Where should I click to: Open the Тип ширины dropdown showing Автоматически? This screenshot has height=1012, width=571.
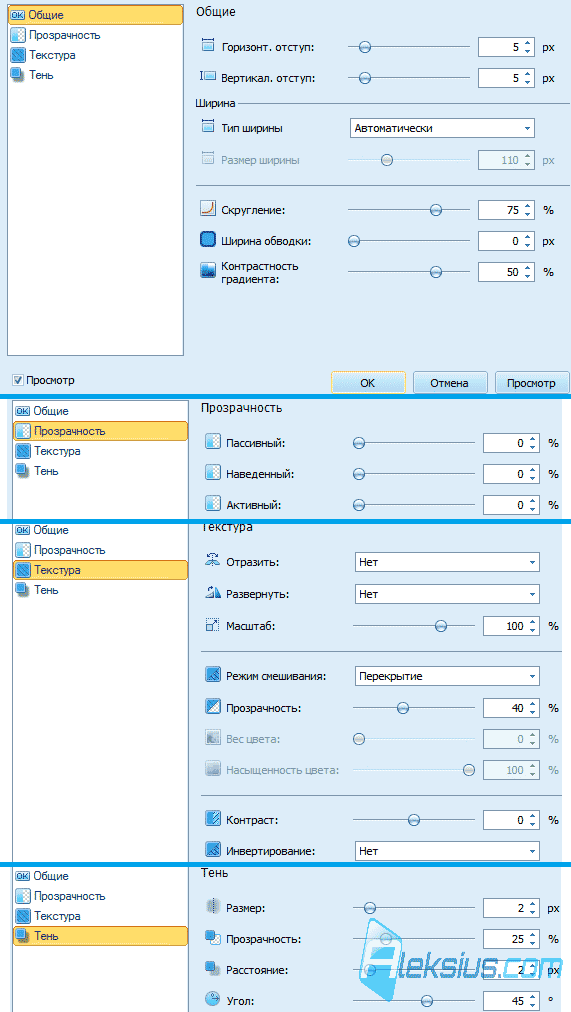point(441,128)
